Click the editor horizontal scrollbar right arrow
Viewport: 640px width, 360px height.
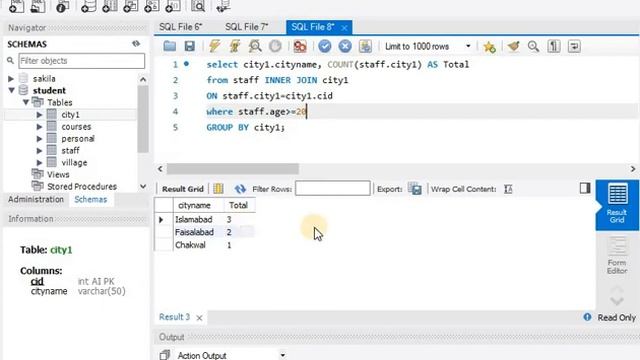633,169
